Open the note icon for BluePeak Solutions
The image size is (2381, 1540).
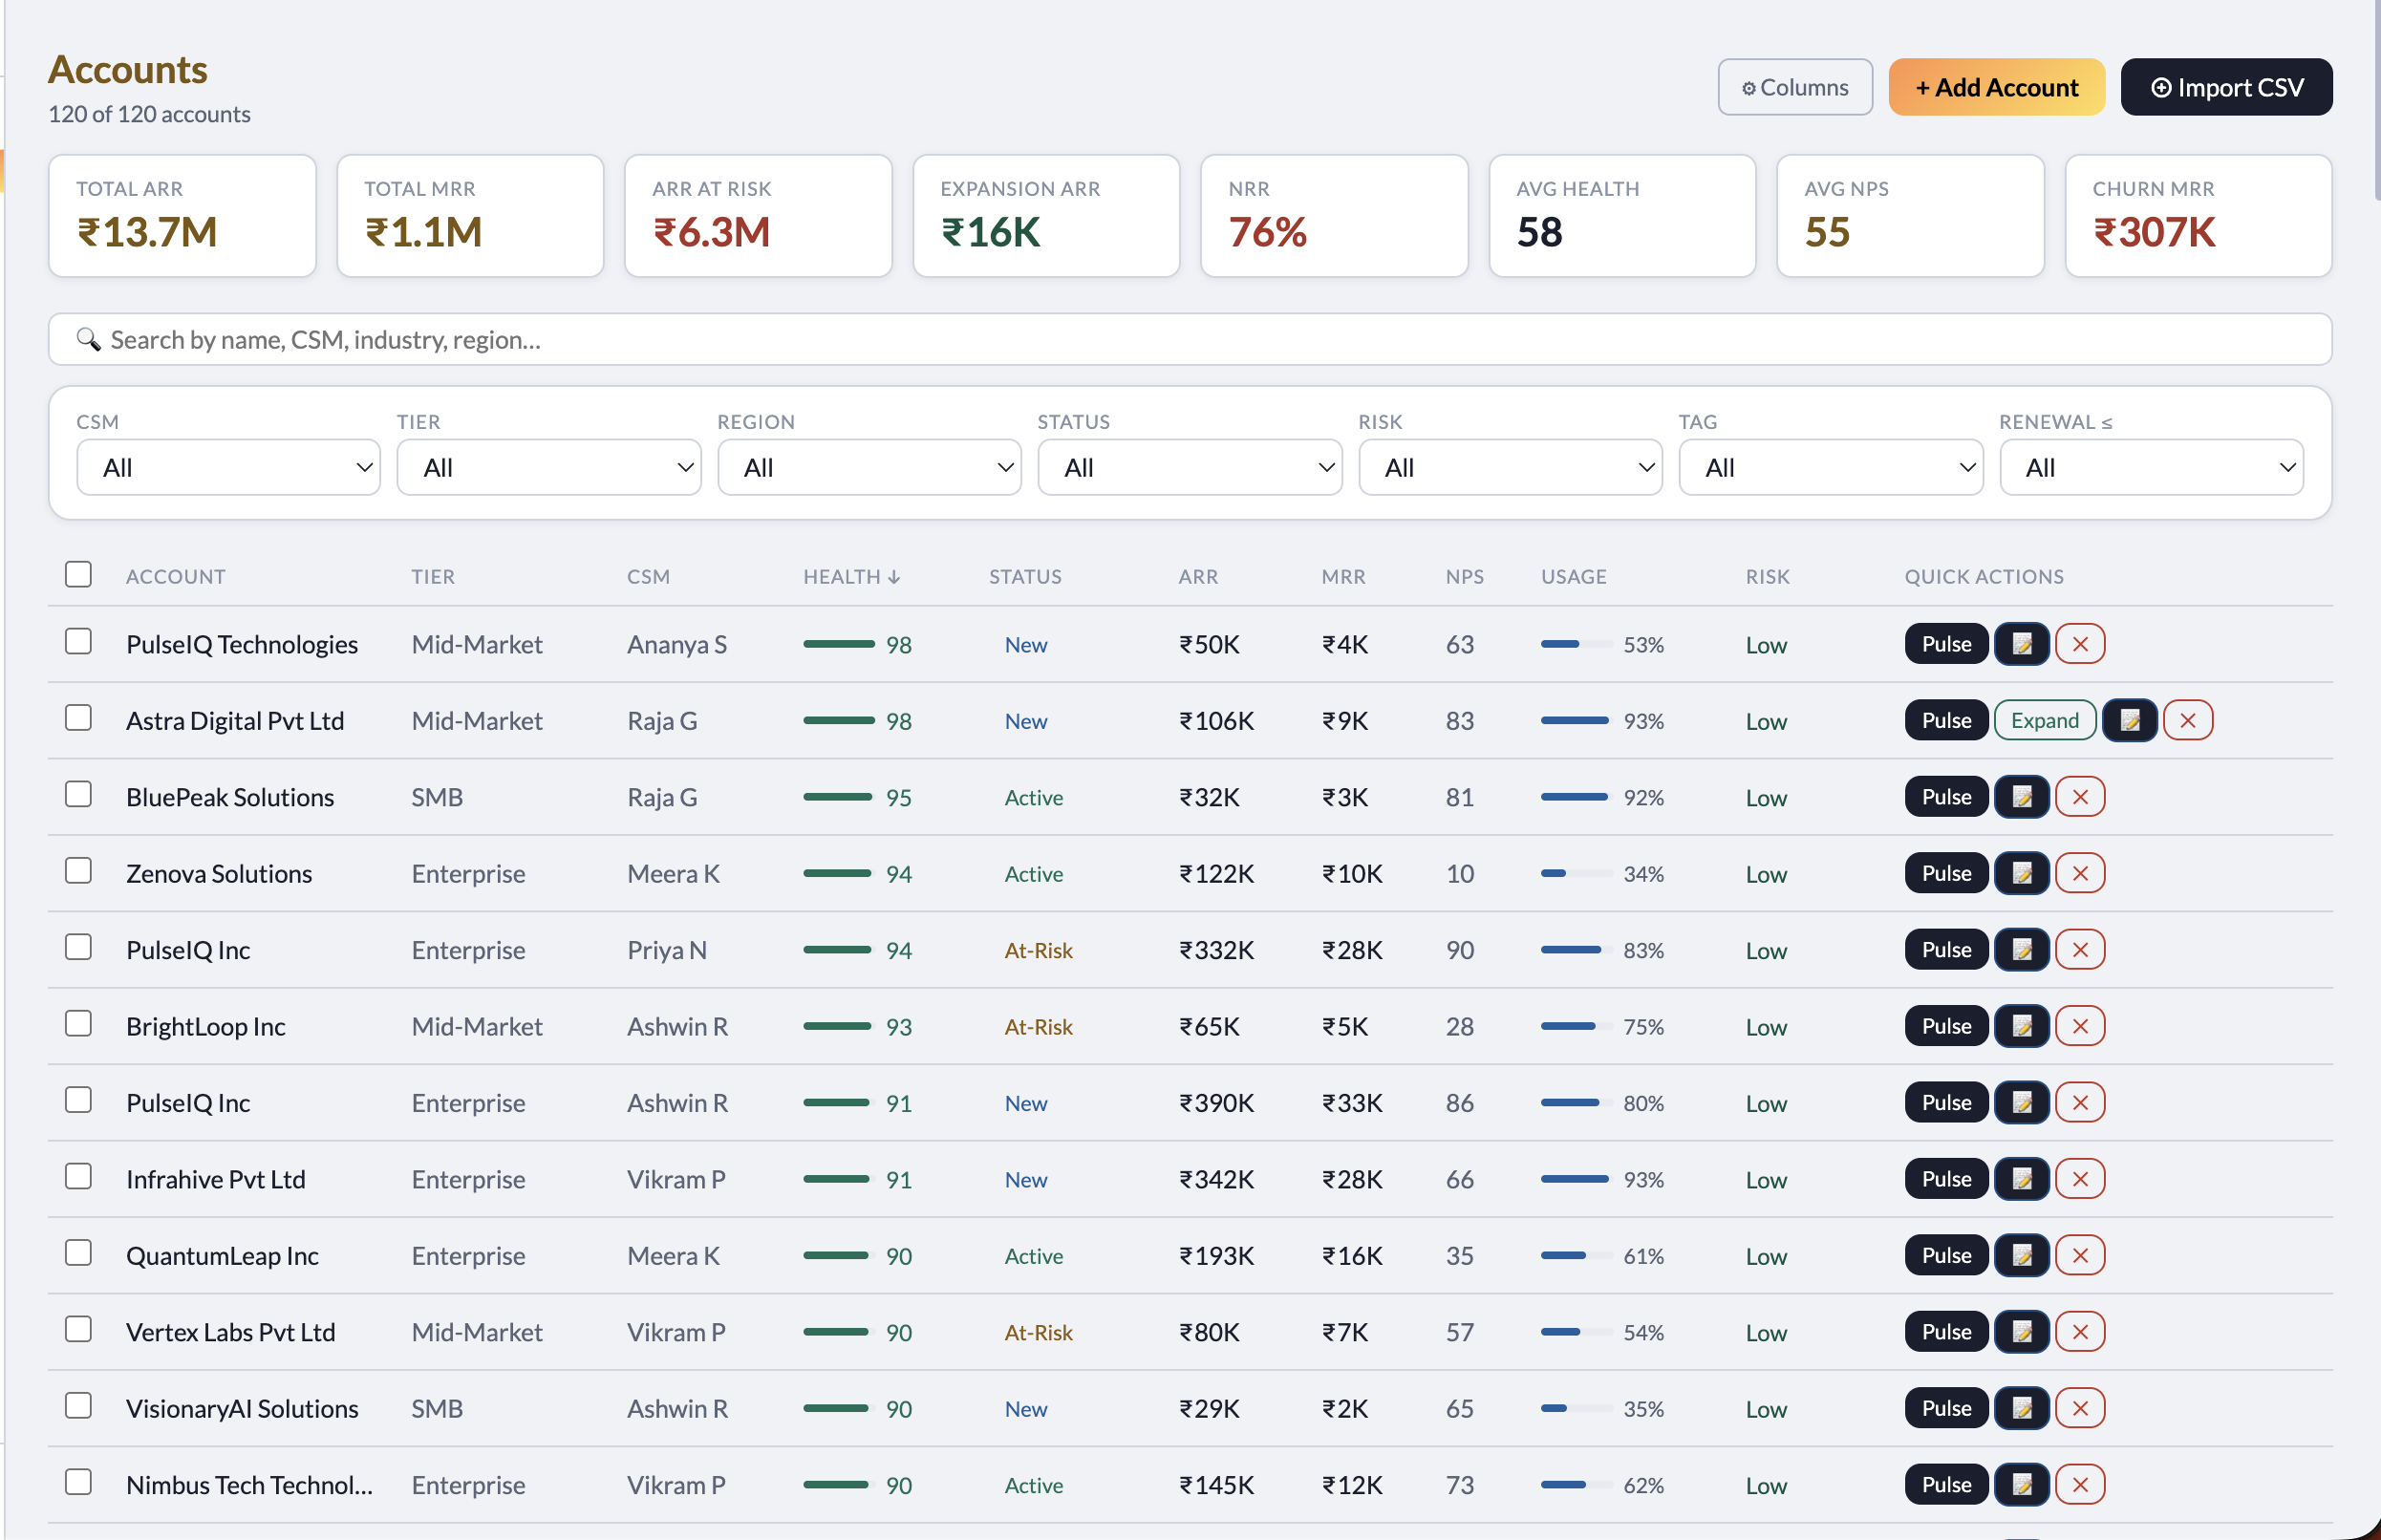(2021, 797)
